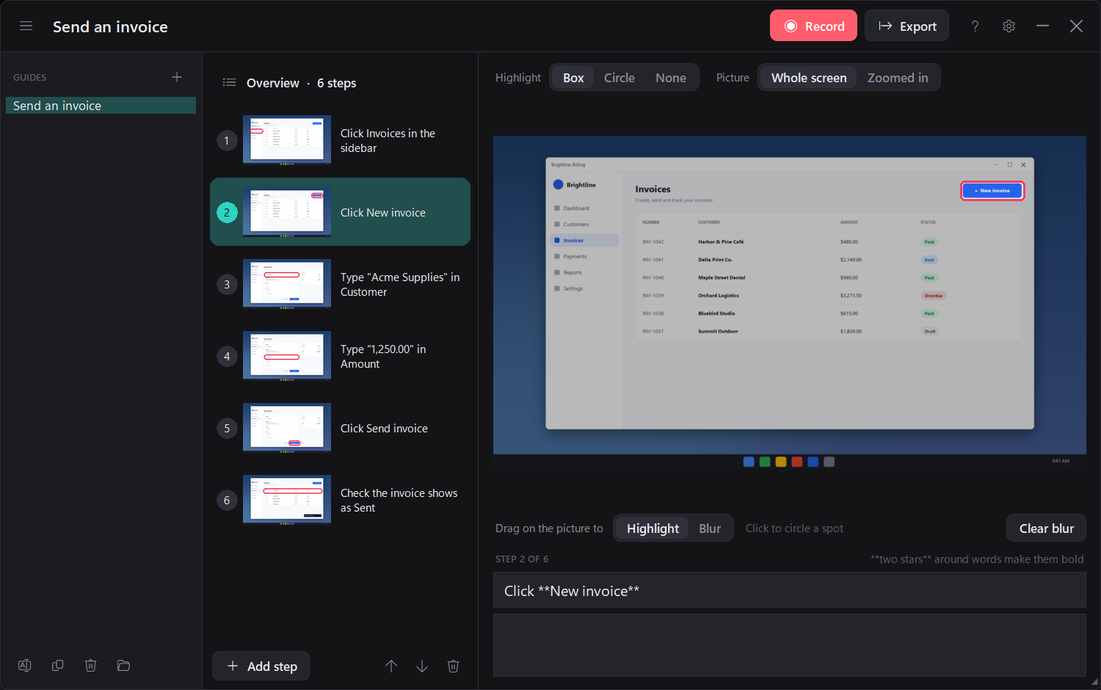The image size is (1101, 690).
Task: Click Harbor & Pine Café row in picture
Action: click(x=828, y=241)
